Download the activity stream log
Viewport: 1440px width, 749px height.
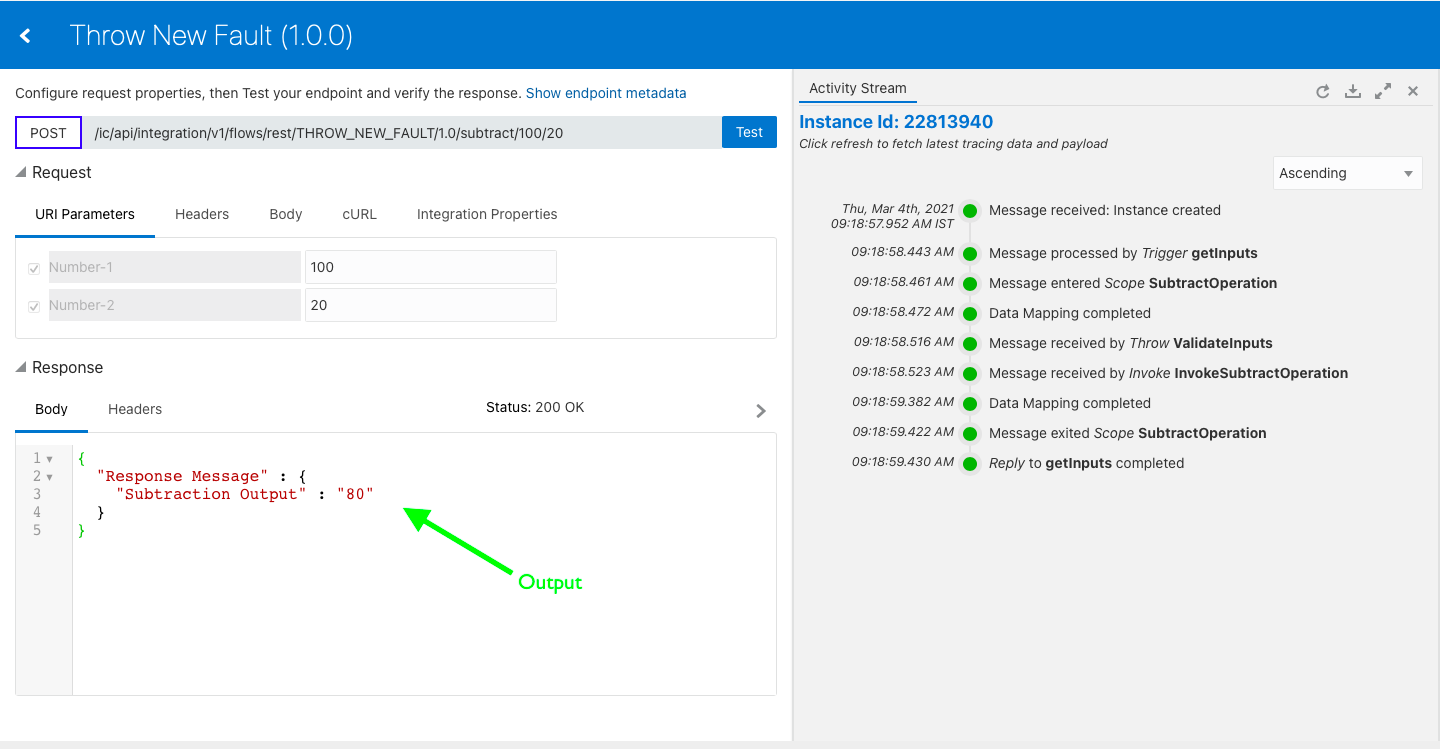click(1352, 91)
